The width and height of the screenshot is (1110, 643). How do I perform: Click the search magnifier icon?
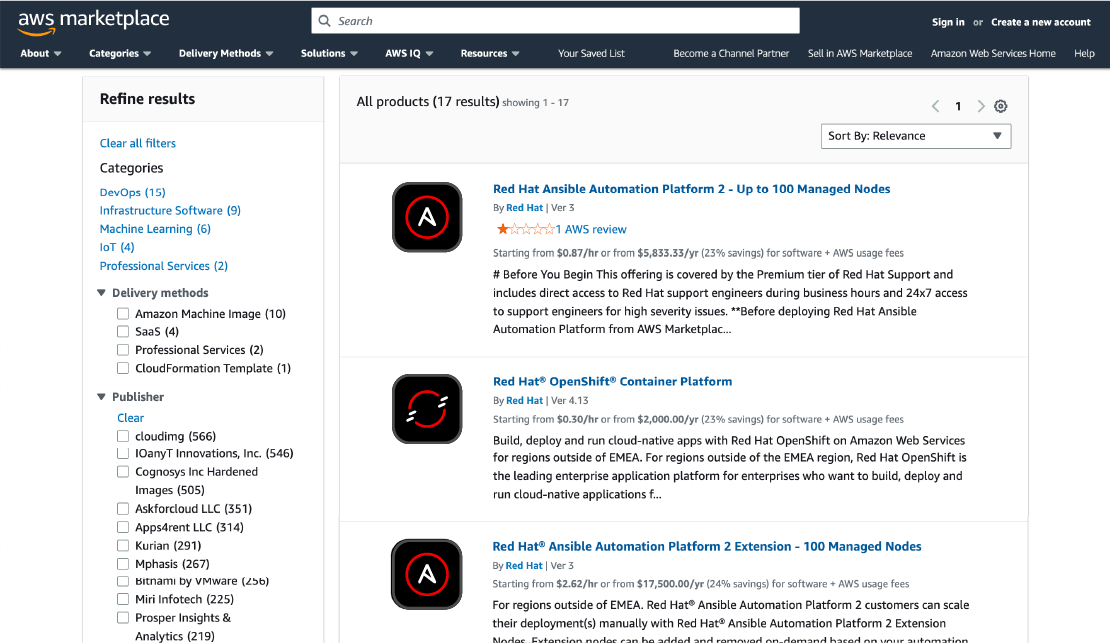324,20
